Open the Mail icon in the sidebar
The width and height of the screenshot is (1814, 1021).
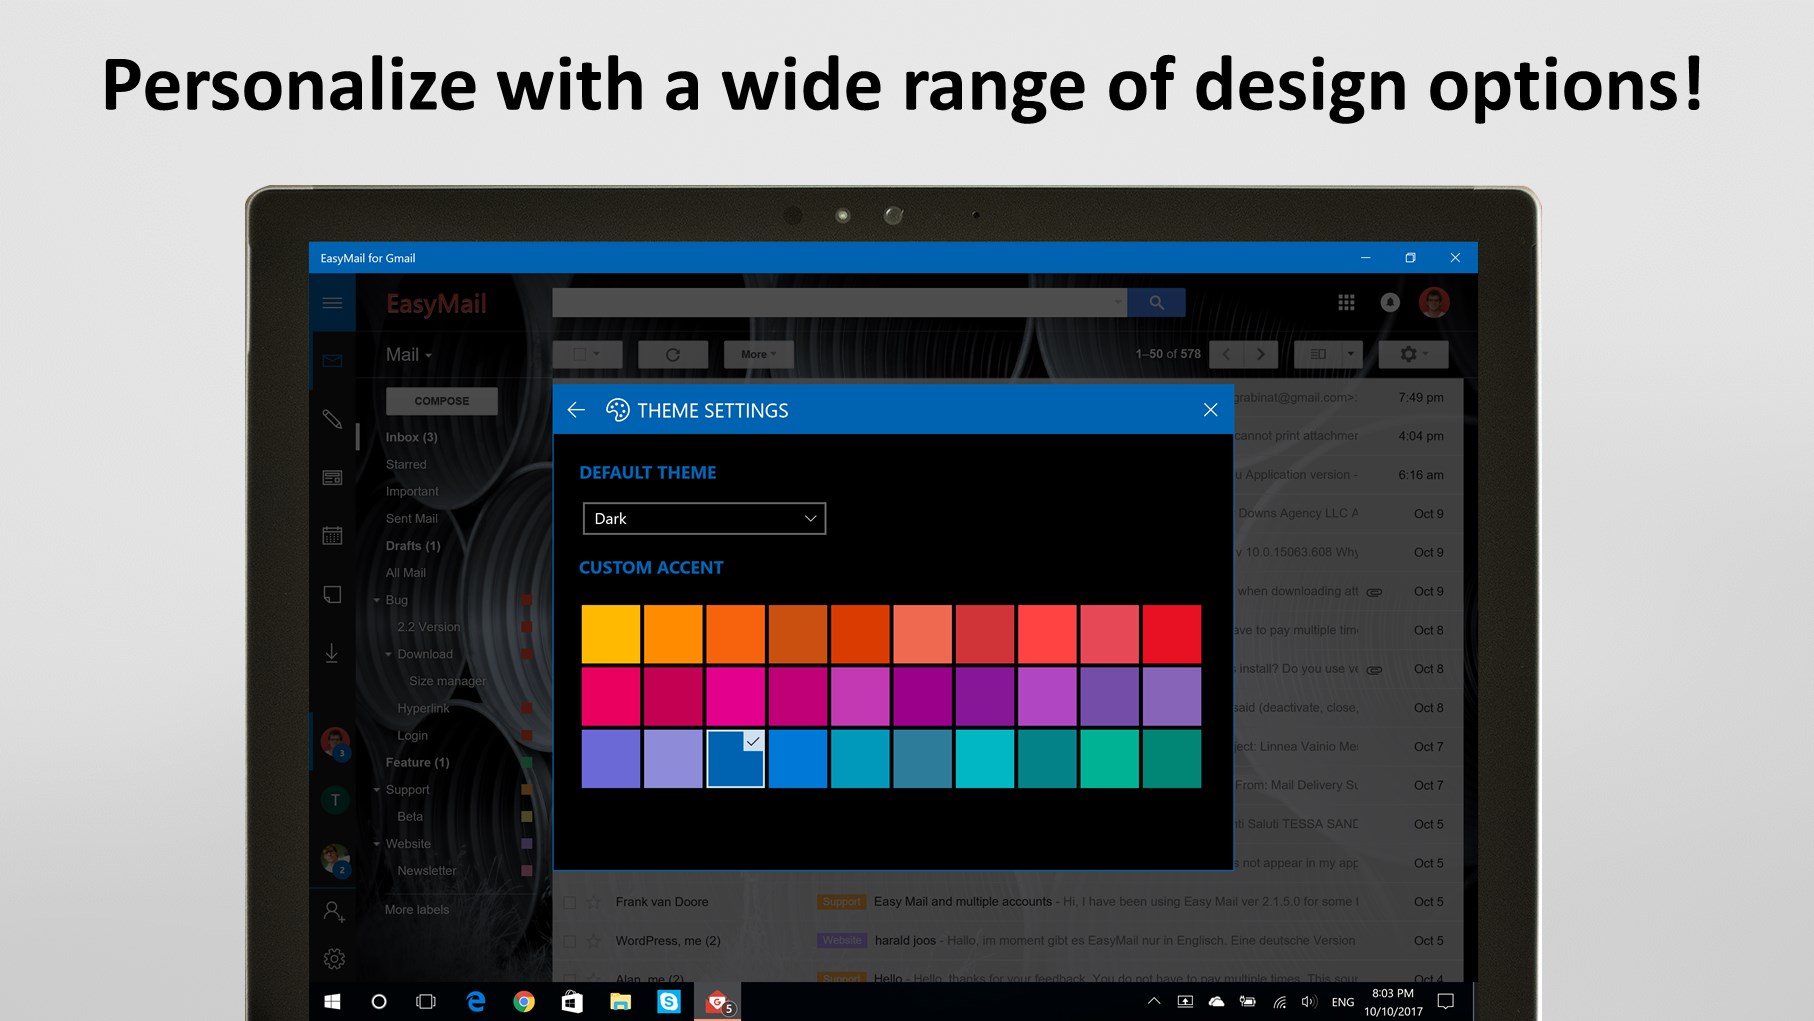[332, 360]
